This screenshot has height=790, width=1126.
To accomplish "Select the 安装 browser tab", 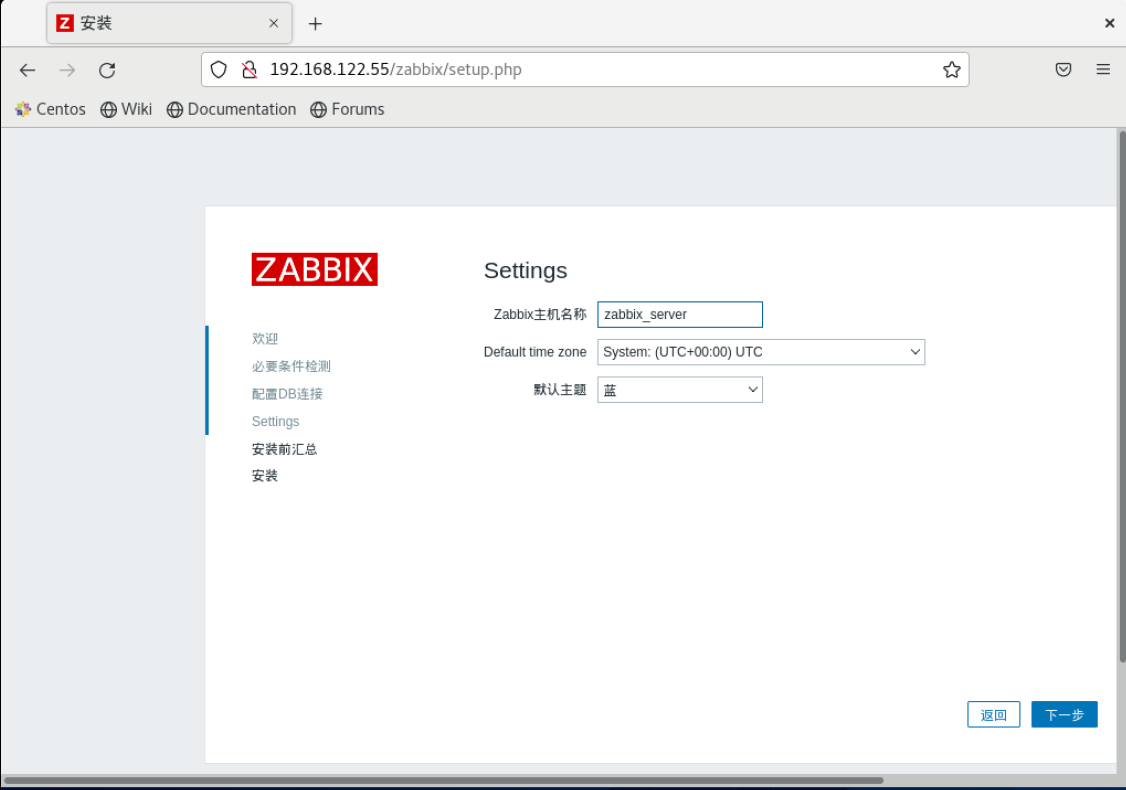I will point(169,23).
